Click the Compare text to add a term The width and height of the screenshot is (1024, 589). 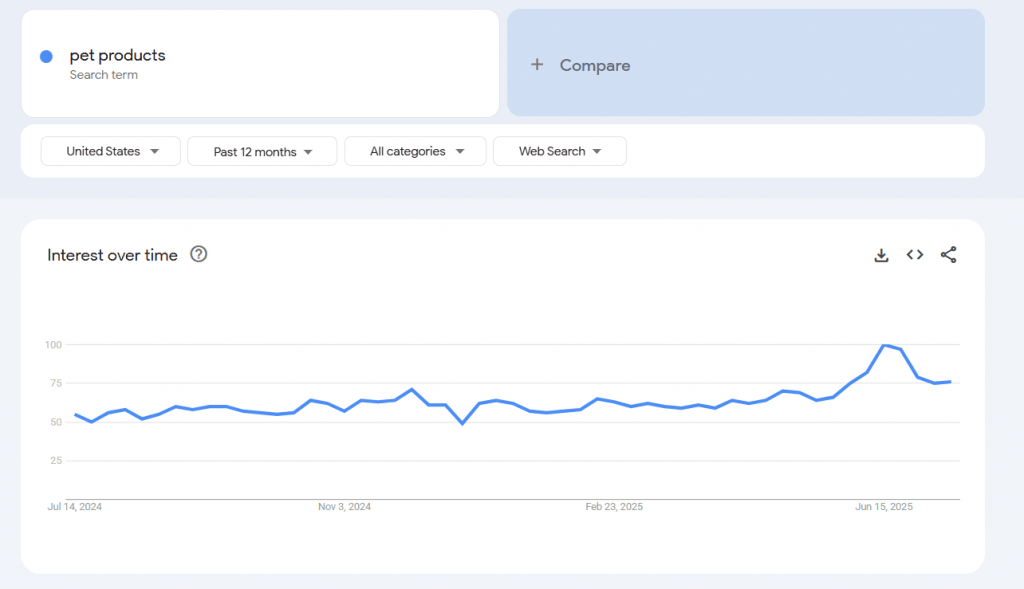(x=595, y=65)
